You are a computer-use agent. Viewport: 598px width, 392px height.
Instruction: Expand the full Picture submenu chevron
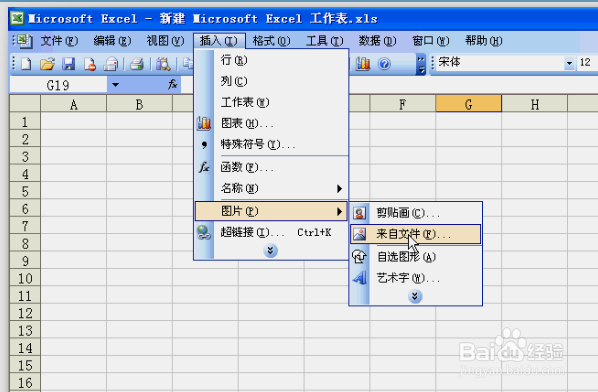click(415, 296)
